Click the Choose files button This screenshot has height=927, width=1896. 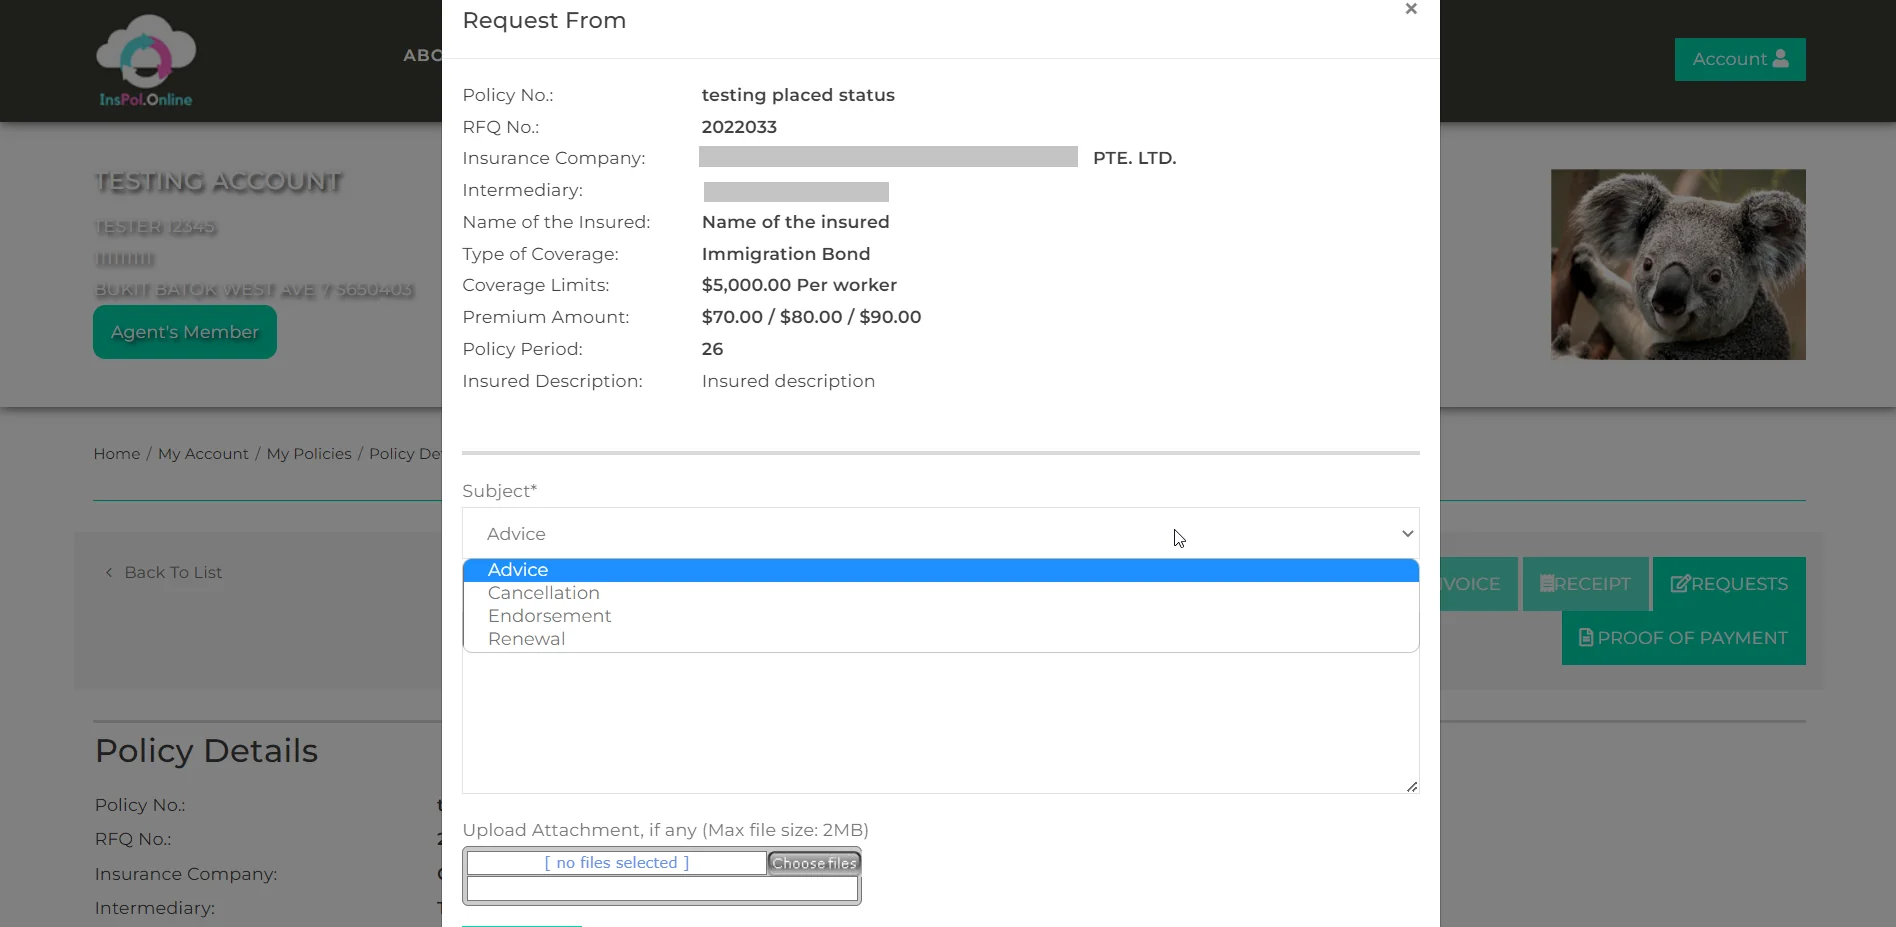click(x=814, y=863)
